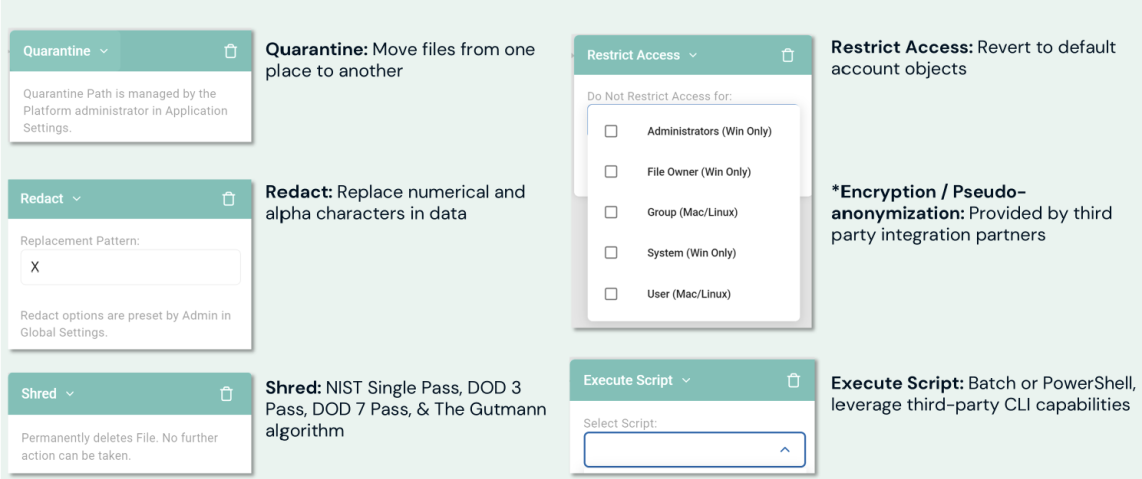The image size is (1142, 479).
Task: Open the Shred action dropdown
Action: [48, 394]
